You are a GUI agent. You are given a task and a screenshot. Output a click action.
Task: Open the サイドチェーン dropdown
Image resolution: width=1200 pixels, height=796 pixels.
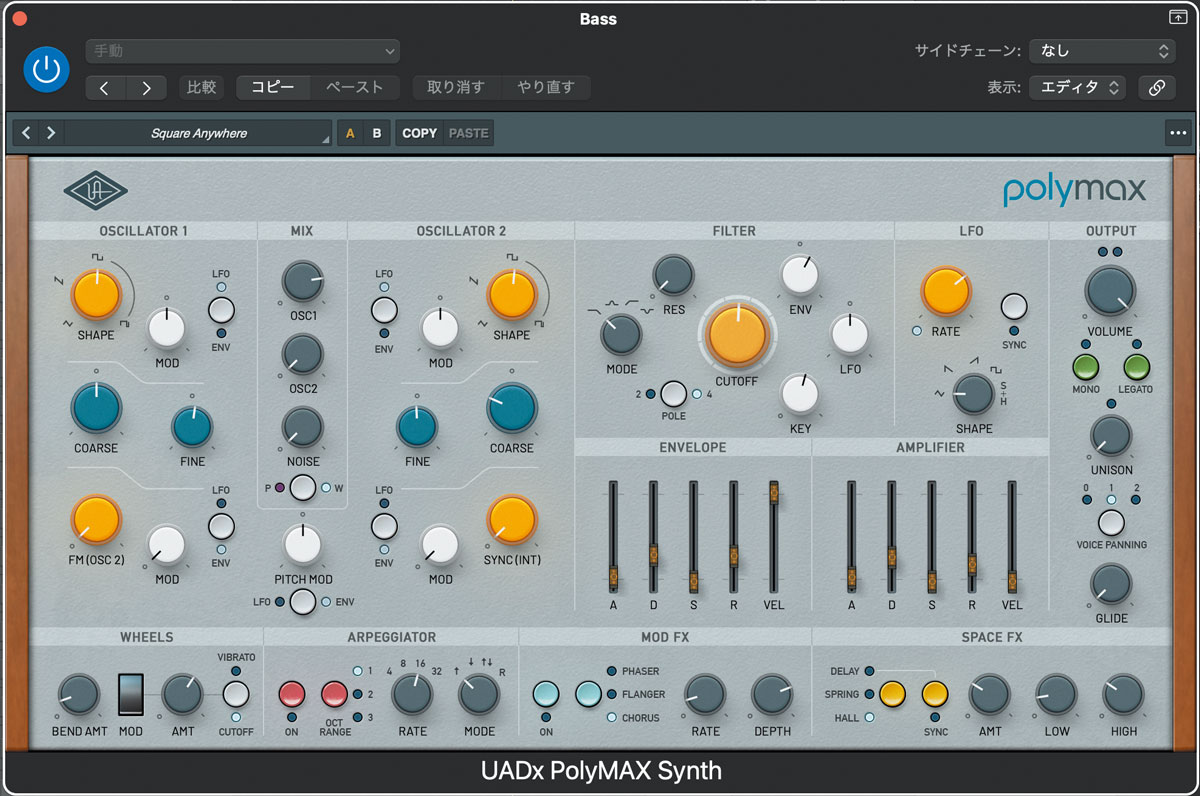(x=1102, y=51)
